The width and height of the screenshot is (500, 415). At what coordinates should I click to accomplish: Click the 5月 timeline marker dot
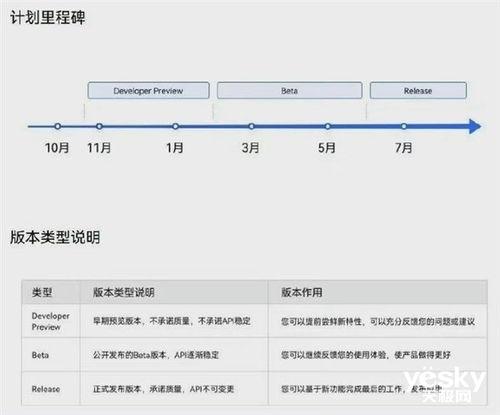coord(328,126)
